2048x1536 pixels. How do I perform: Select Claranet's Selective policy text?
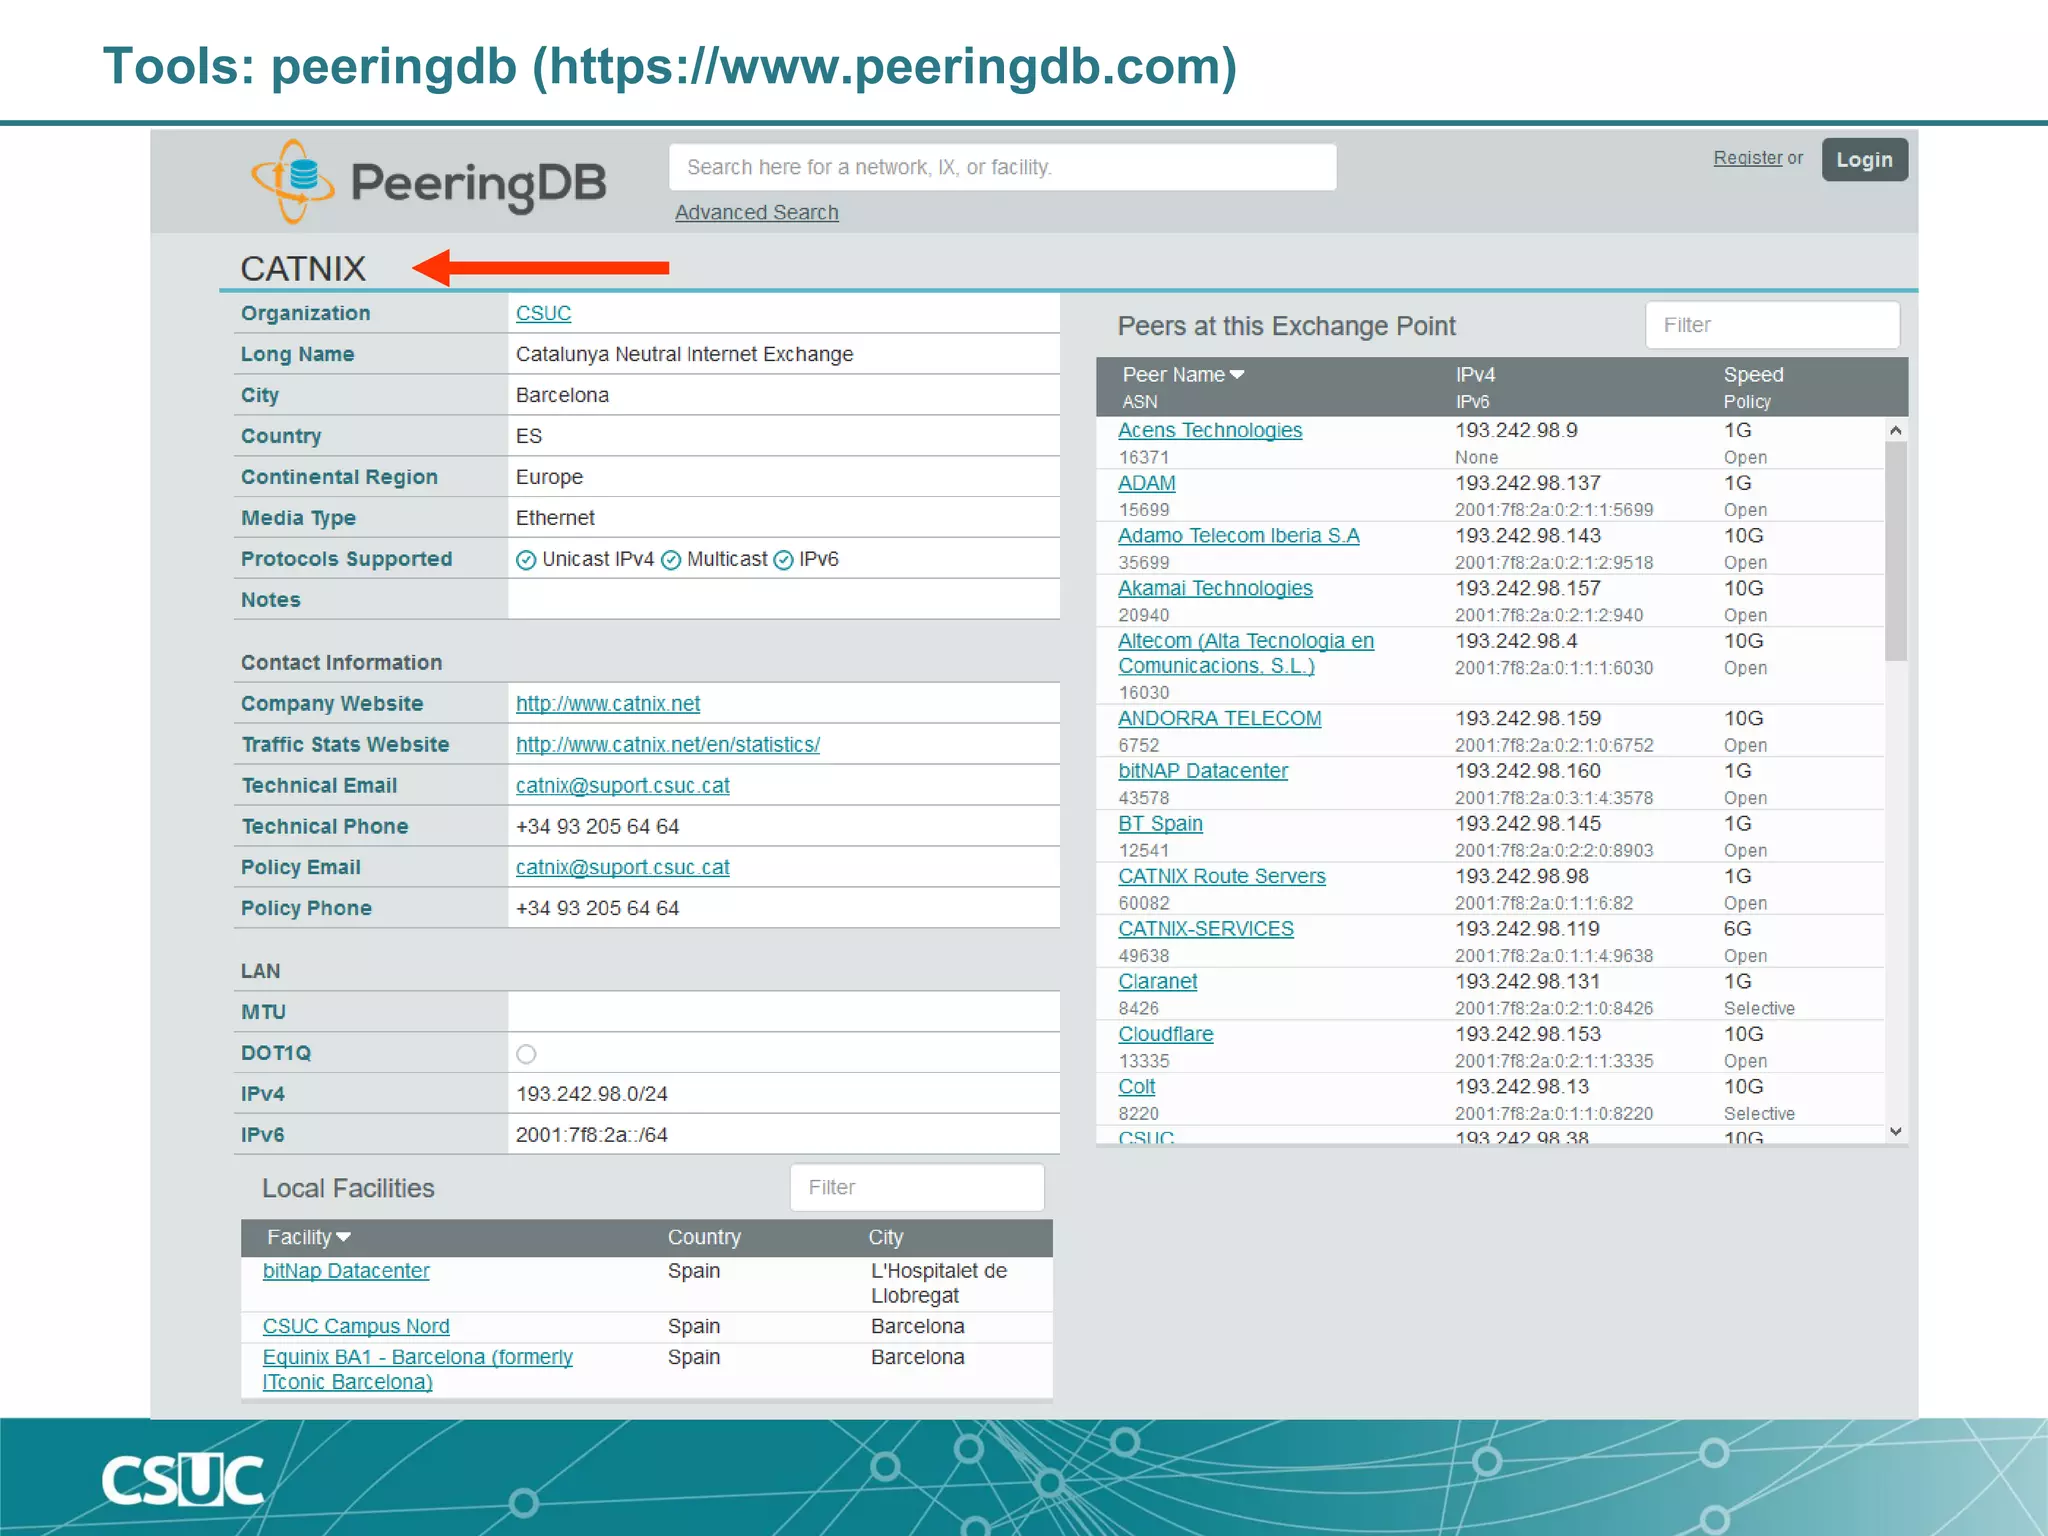[1758, 1009]
